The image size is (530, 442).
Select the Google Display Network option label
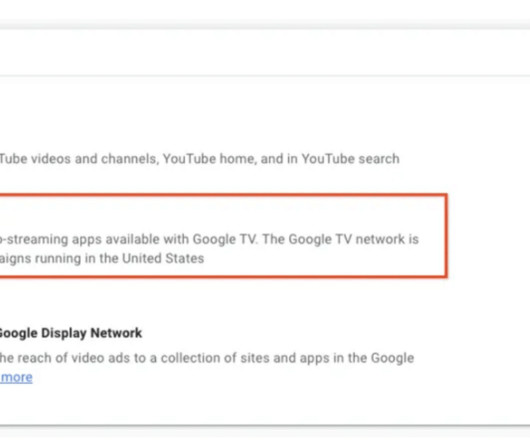(x=71, y=333)
